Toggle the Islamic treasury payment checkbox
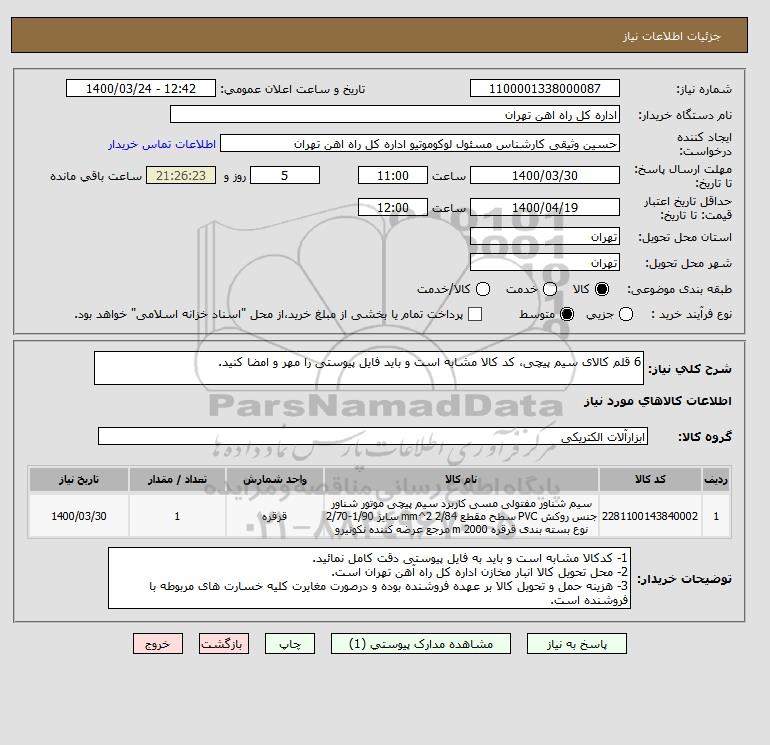The image size is (770, 745). (x=475, y=314)
